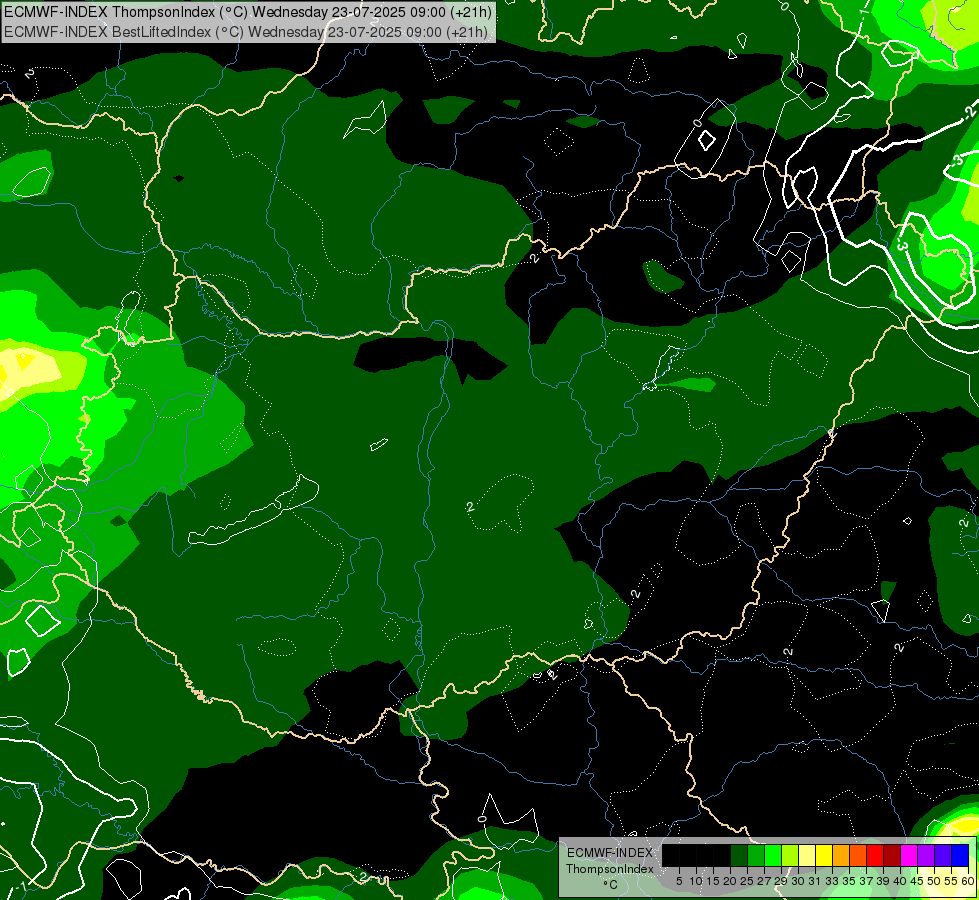Screen dimensions: 979x900
Task: Click the legend value 31
Action: pyautogui.click(x=815, y=881)
